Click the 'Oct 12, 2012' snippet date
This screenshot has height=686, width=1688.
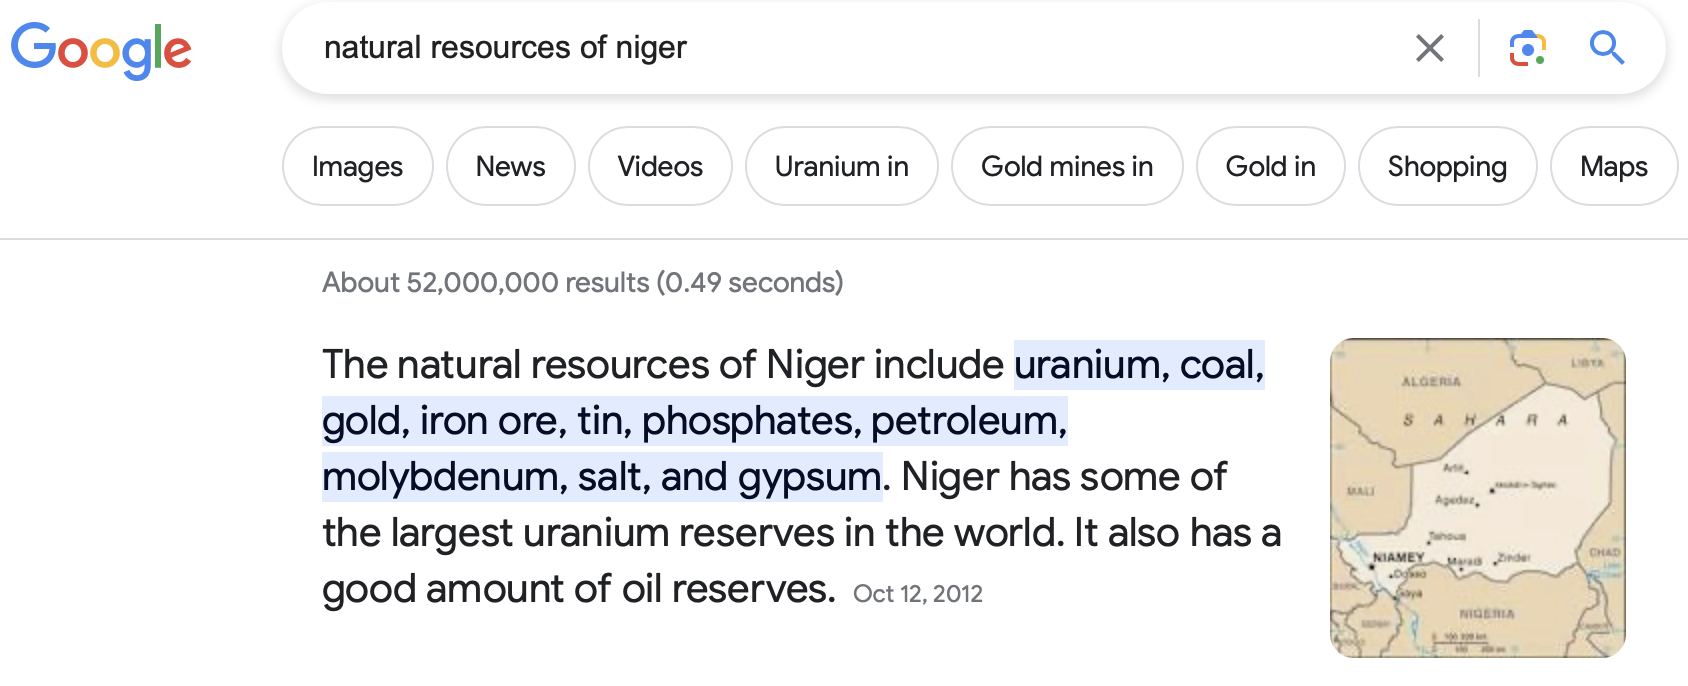tap(917, 594)
